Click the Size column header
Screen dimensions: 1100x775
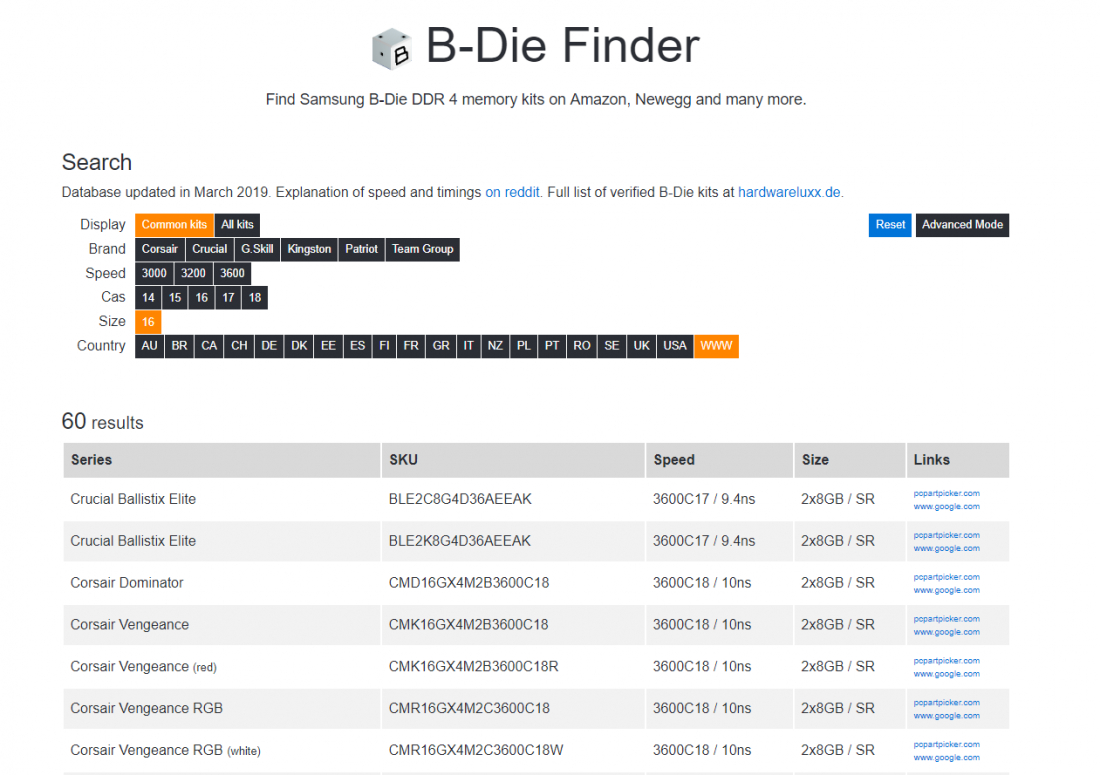point(850,460)
